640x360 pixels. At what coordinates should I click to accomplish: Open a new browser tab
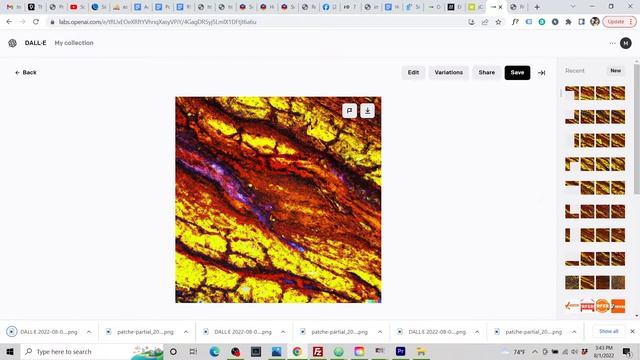click(x=537, y=7)
